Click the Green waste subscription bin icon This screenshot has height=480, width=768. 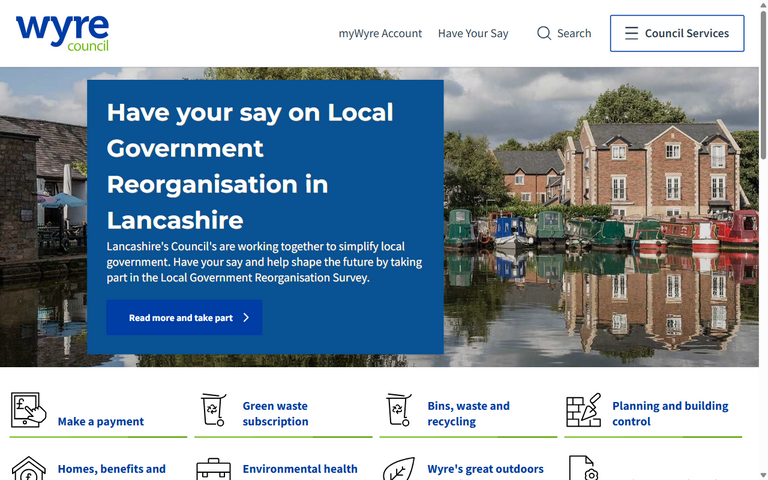[213, 410]
